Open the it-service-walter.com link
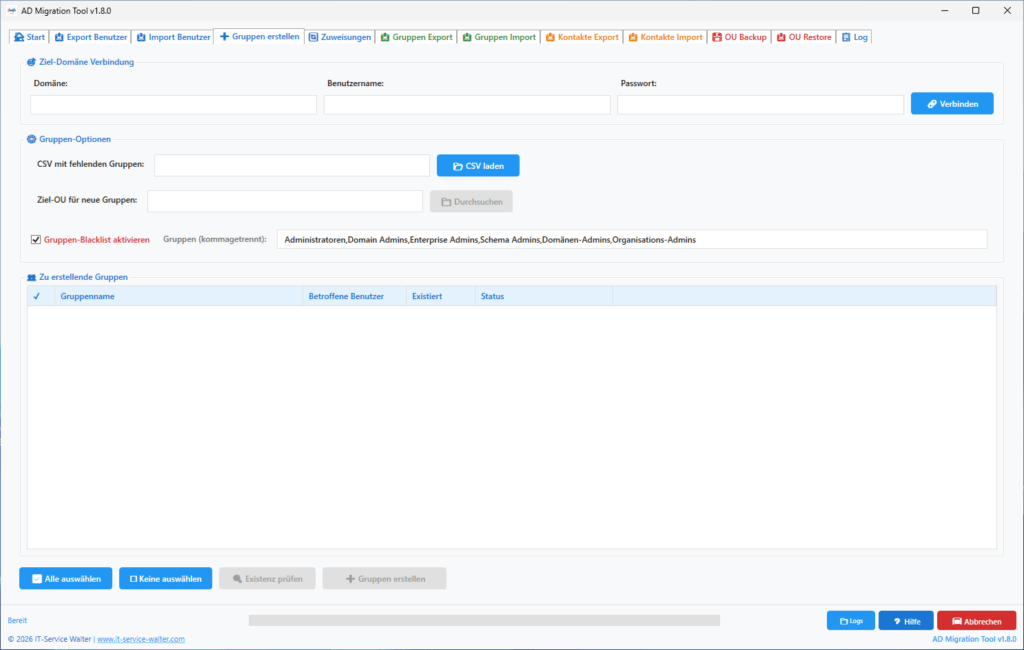1024x650 pixels. tap(140, 639)
